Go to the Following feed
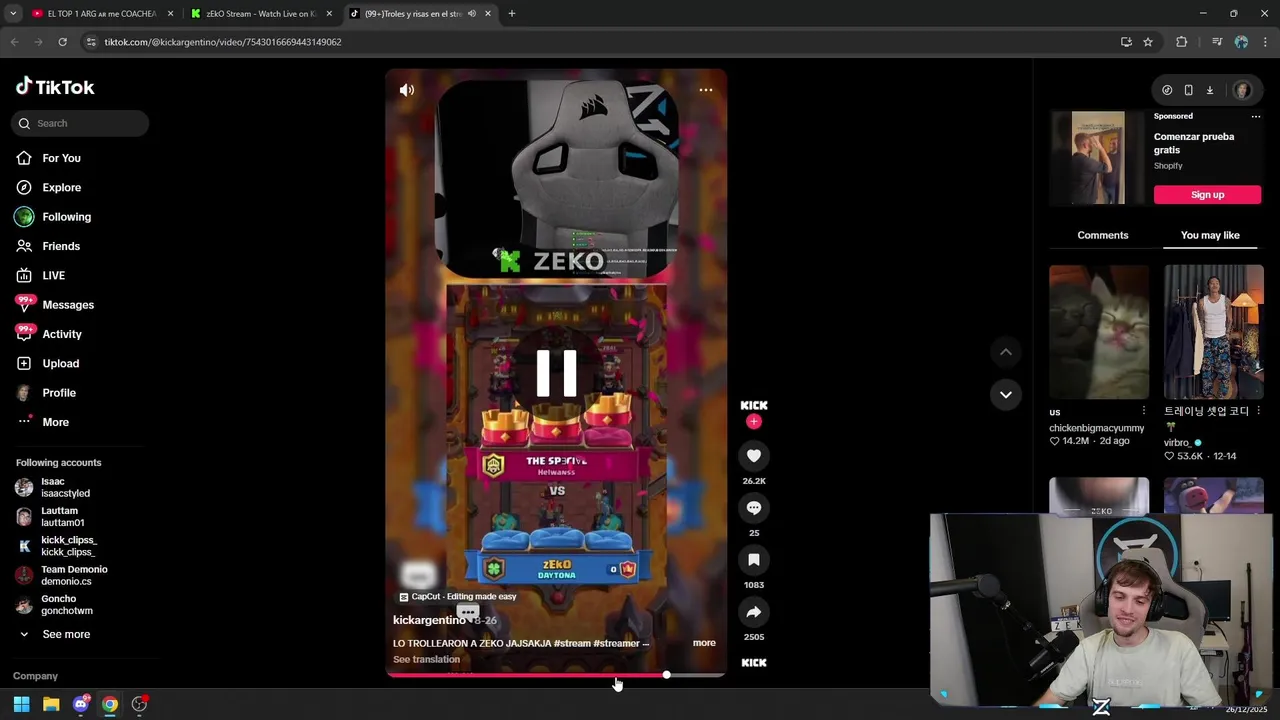The height and width of the screenshot is (720, 1280). [53, 217]
